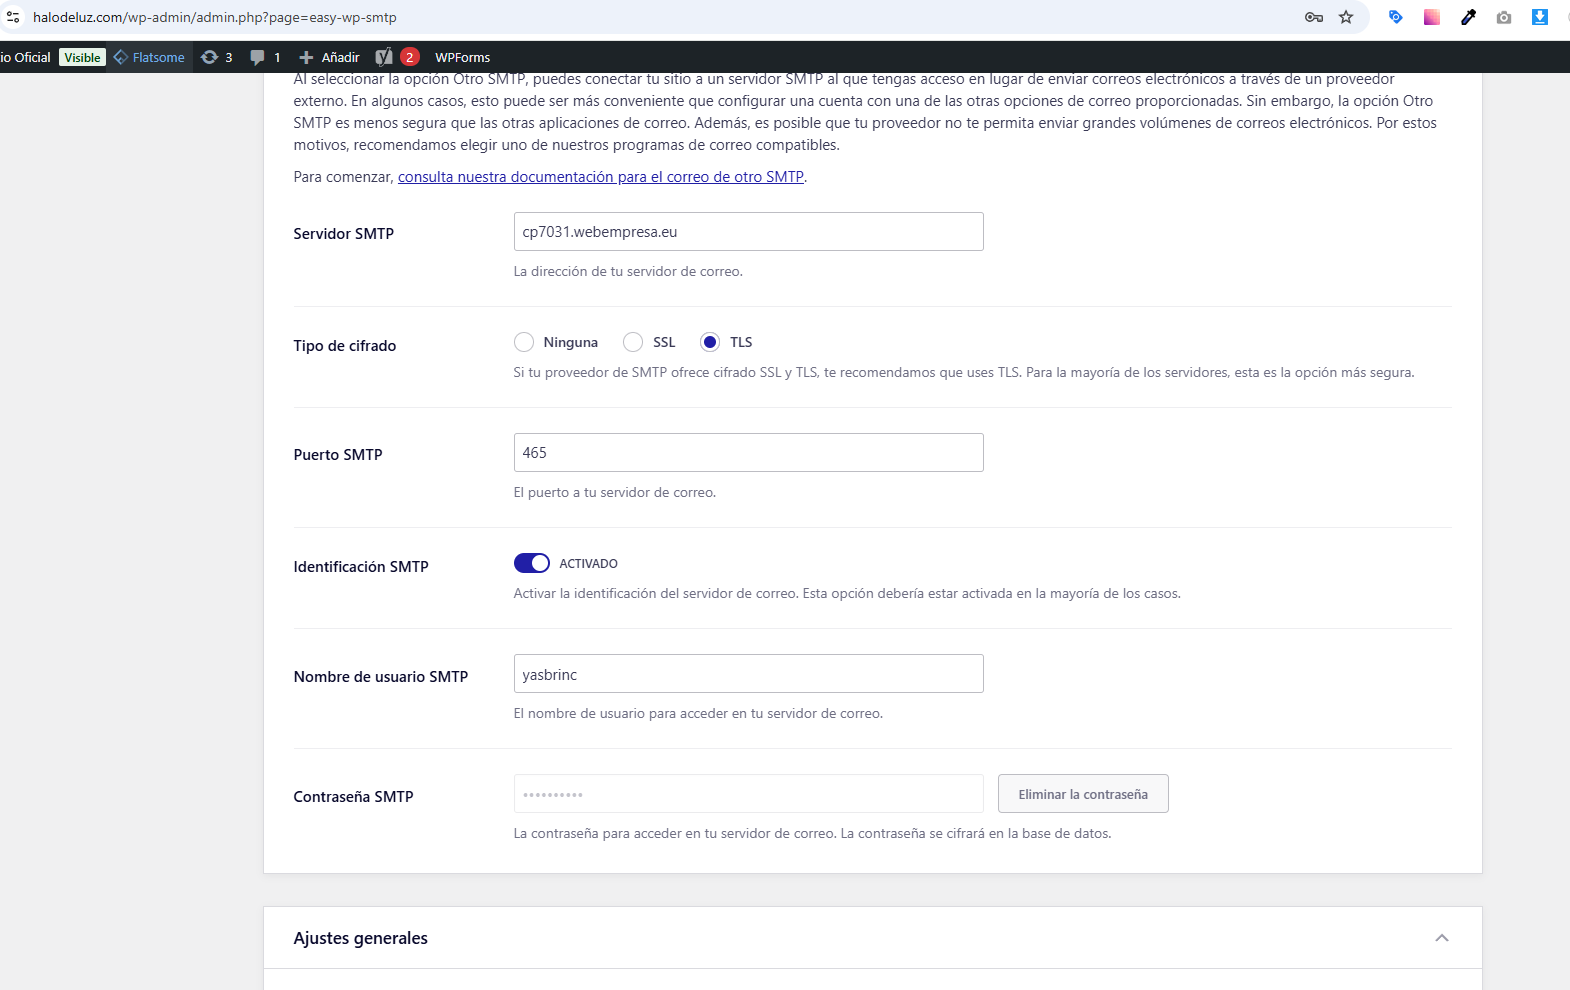Select TLS encryption radio button
The image size is (1570, 990).
(x=710, y=342)
